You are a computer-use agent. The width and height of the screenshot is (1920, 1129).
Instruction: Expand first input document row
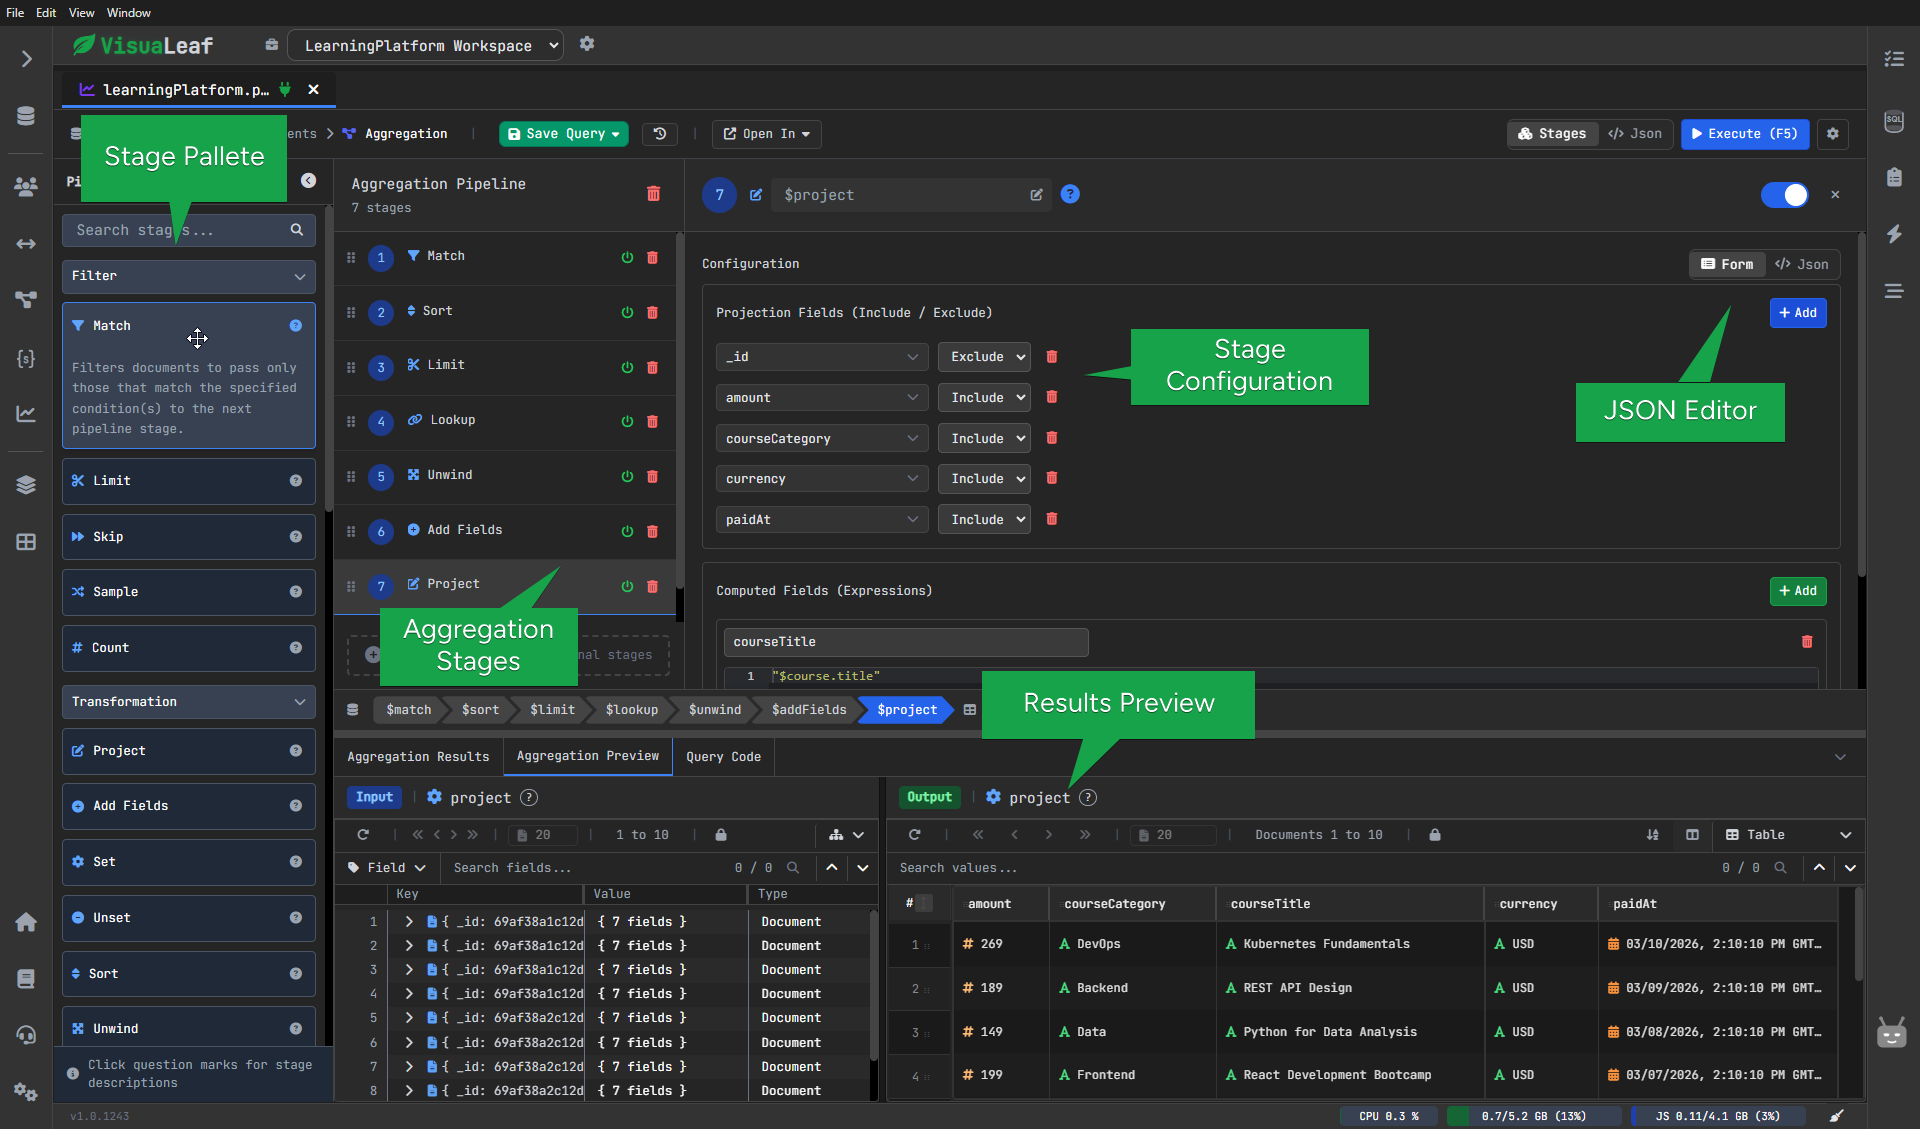coord(408,922)
